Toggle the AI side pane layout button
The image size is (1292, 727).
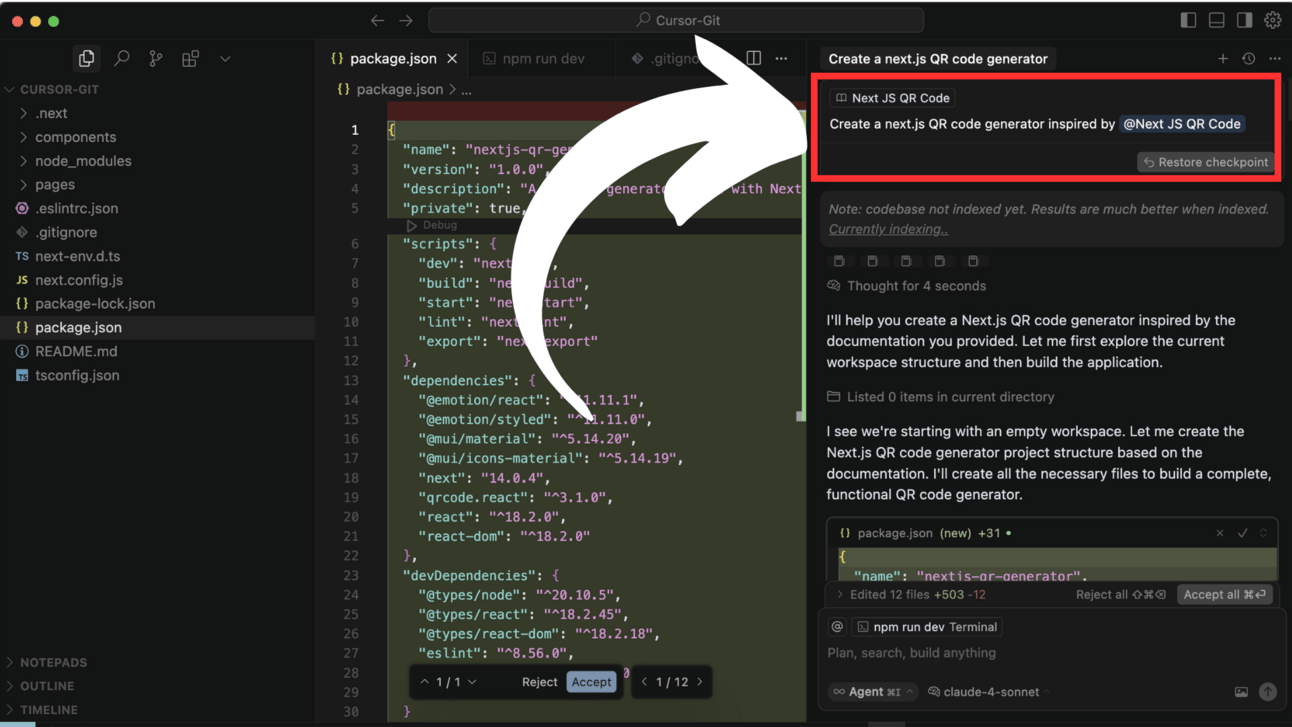tap(1244, 20)
